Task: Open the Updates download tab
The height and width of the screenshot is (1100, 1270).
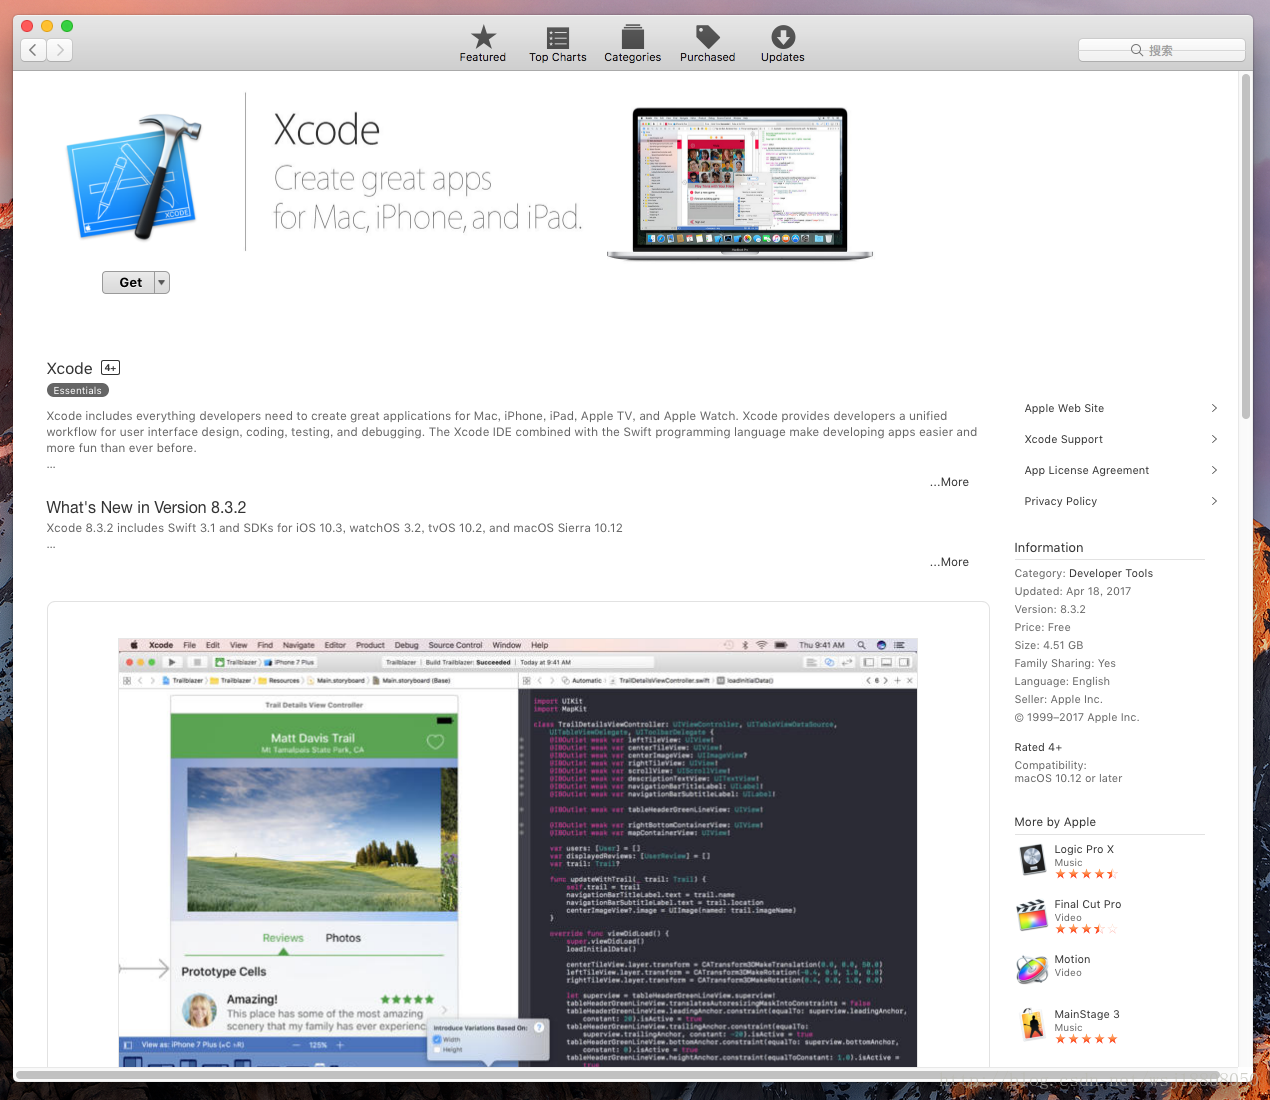Action: pos(783,44)
